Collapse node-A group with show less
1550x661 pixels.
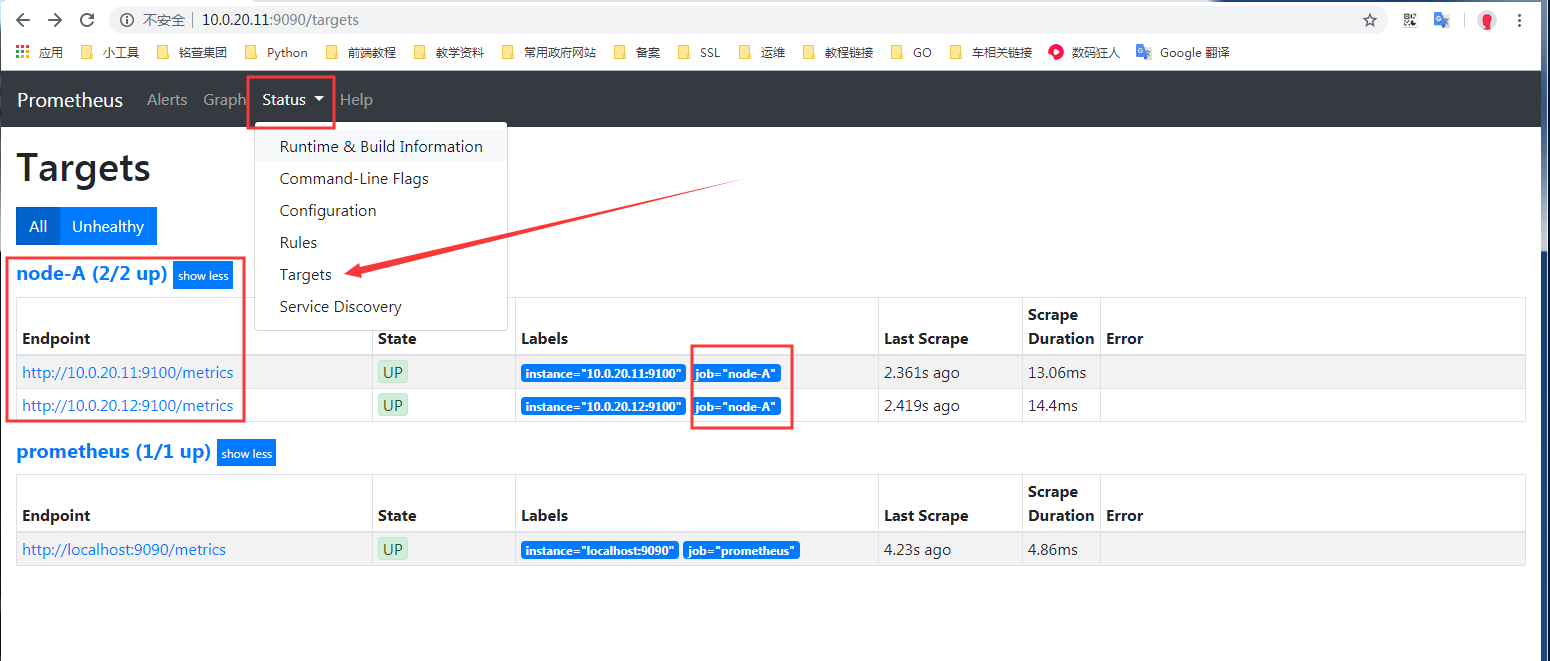click(x=203, y=276)
